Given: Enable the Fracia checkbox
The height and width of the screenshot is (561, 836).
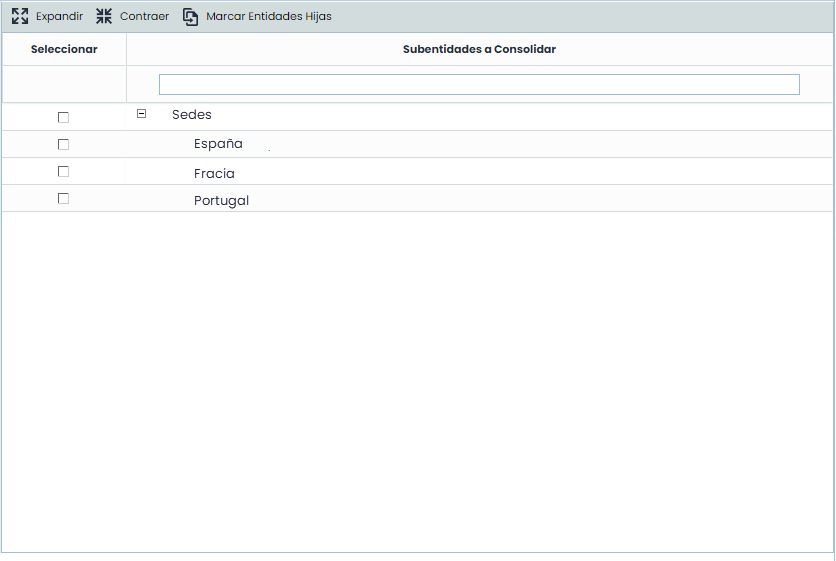Looking at the screenshot, I should [63, 171].
